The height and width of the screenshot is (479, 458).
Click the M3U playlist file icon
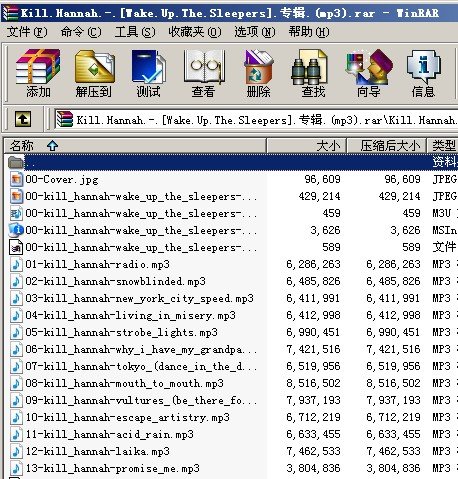coord(16,213)
